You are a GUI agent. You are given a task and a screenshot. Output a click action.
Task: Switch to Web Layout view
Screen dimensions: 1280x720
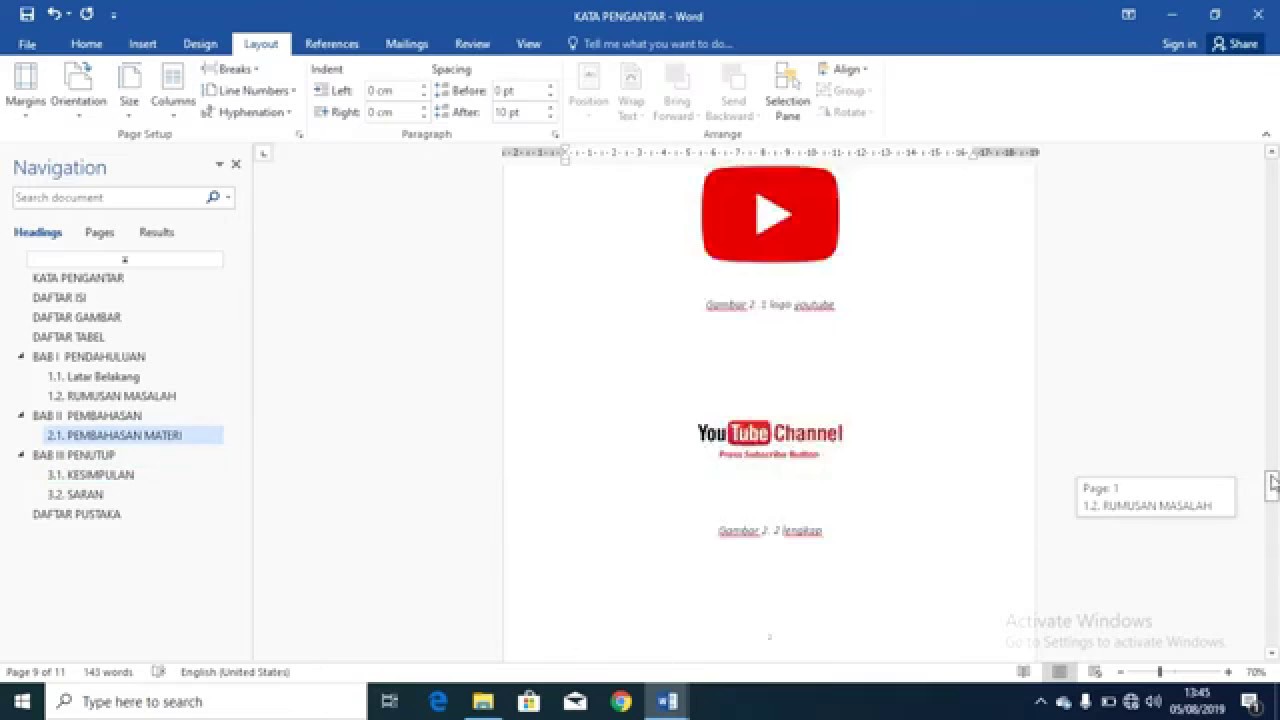(x=1095, y=672)
